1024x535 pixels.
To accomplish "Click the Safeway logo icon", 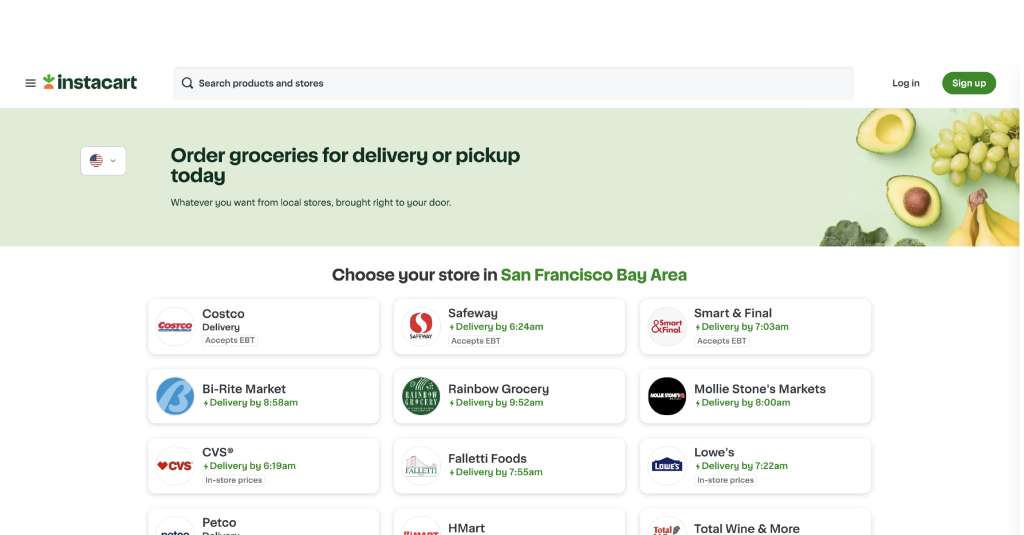I will pos(421,327).
